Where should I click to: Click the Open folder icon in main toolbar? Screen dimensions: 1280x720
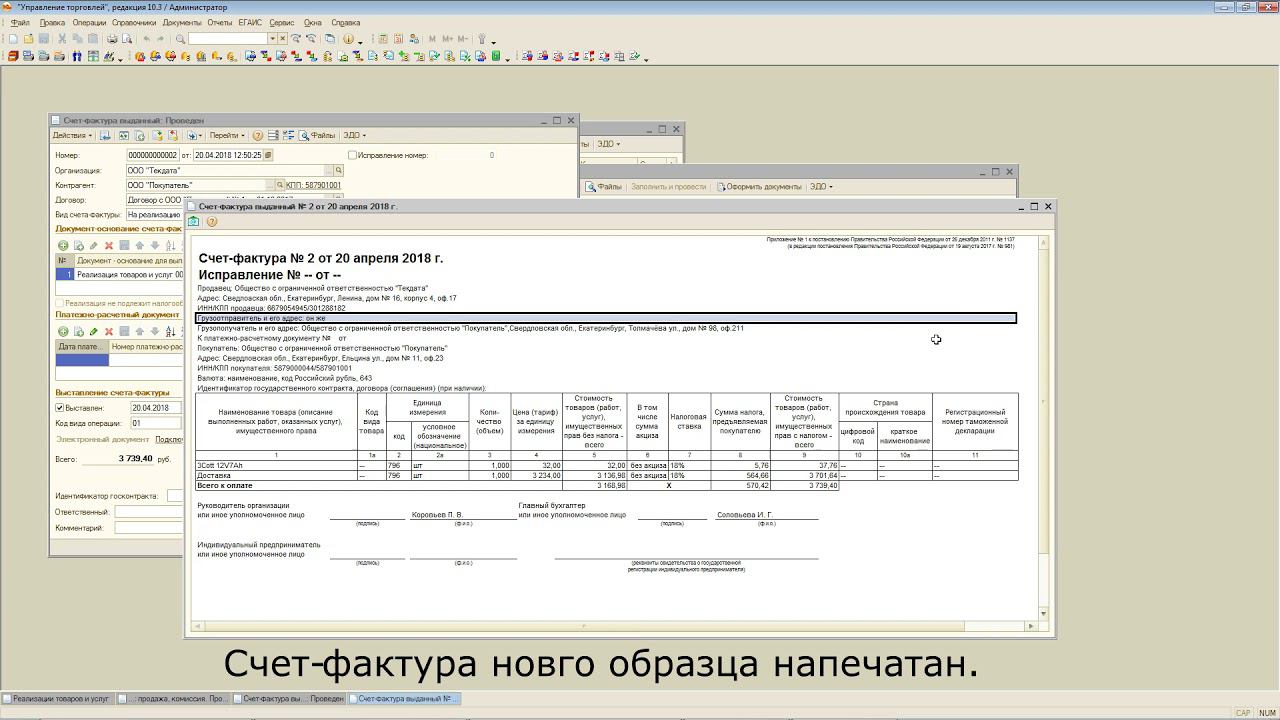pos(29,39)
